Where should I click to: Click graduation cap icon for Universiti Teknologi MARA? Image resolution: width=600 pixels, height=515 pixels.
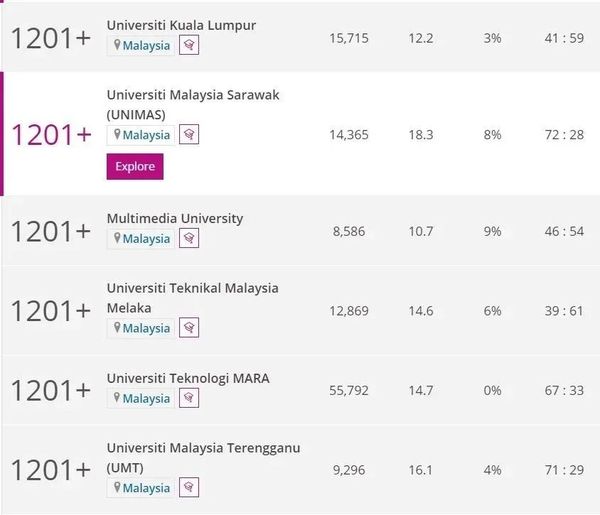[189, 399]
